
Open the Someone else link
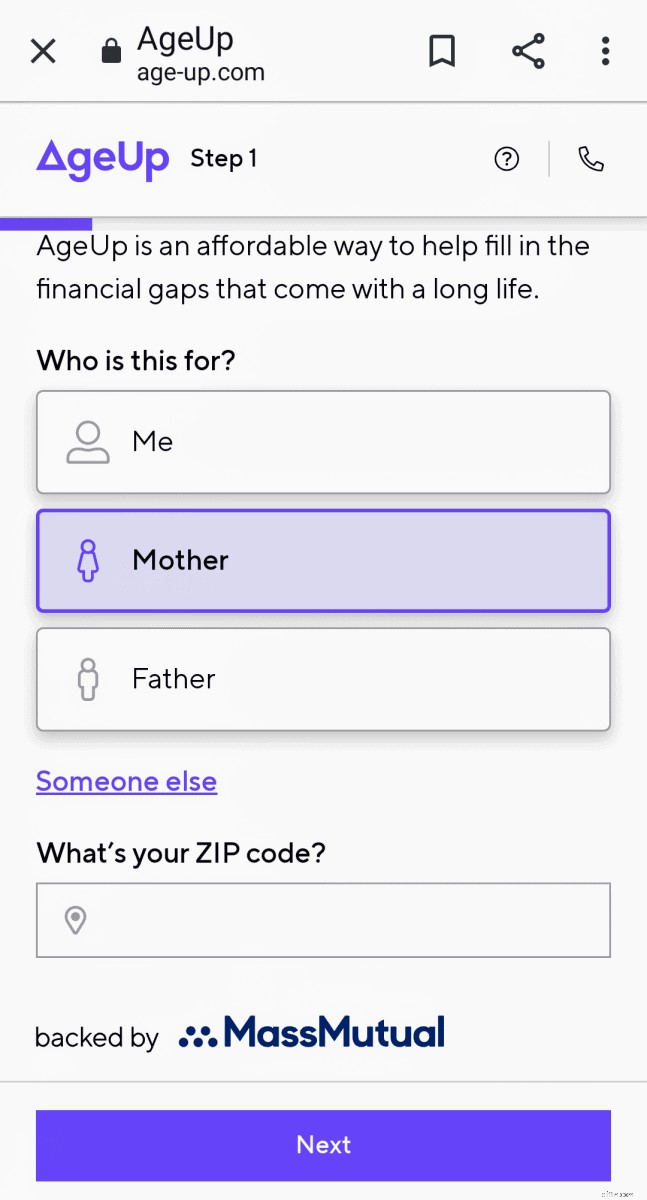coord(126,781)
